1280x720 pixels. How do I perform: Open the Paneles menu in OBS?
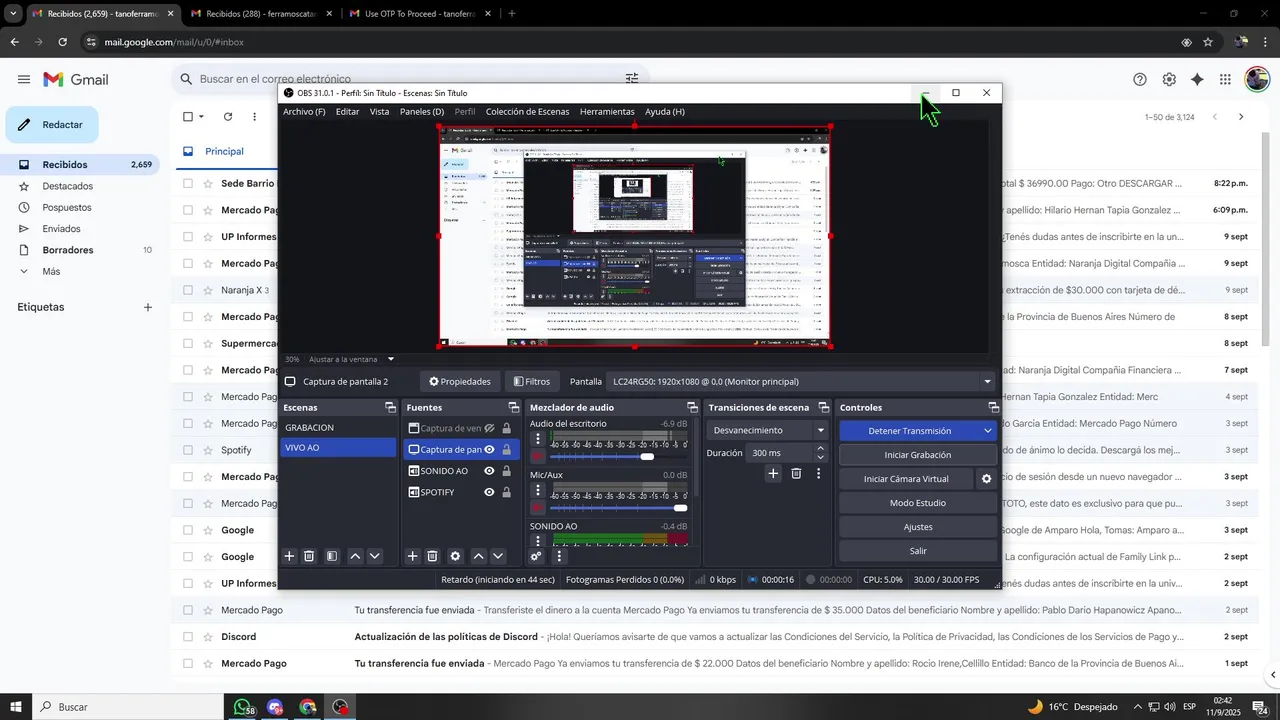[x=422, y=111]
